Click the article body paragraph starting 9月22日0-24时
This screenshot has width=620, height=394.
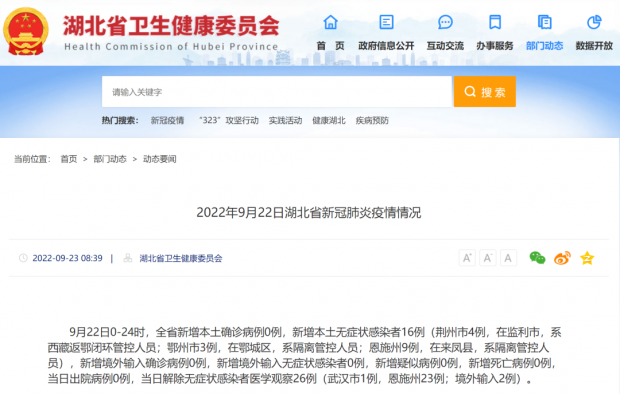tap(304, 355)
